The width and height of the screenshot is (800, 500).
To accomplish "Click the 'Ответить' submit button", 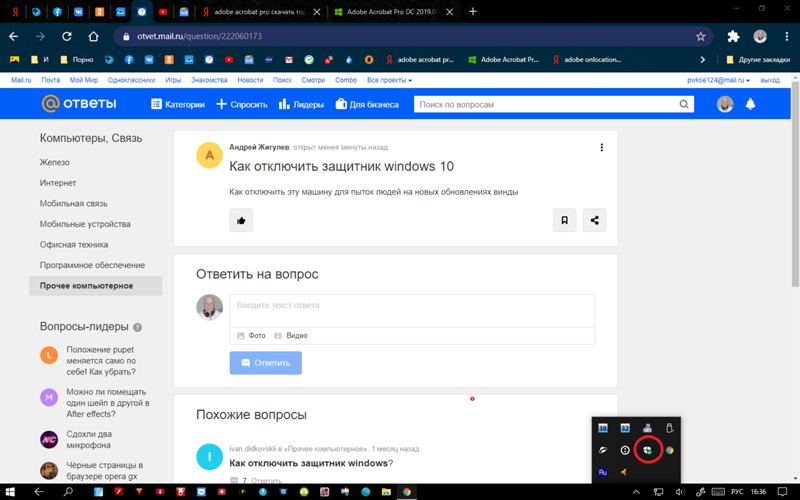I will point(265,363).
